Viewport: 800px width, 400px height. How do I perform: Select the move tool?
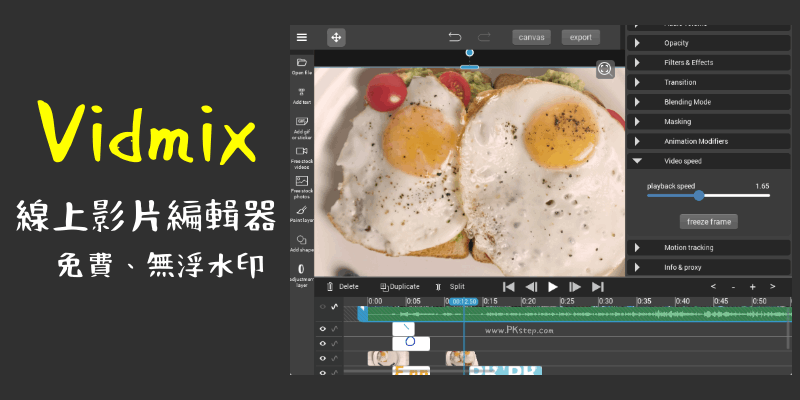[336, 37]
